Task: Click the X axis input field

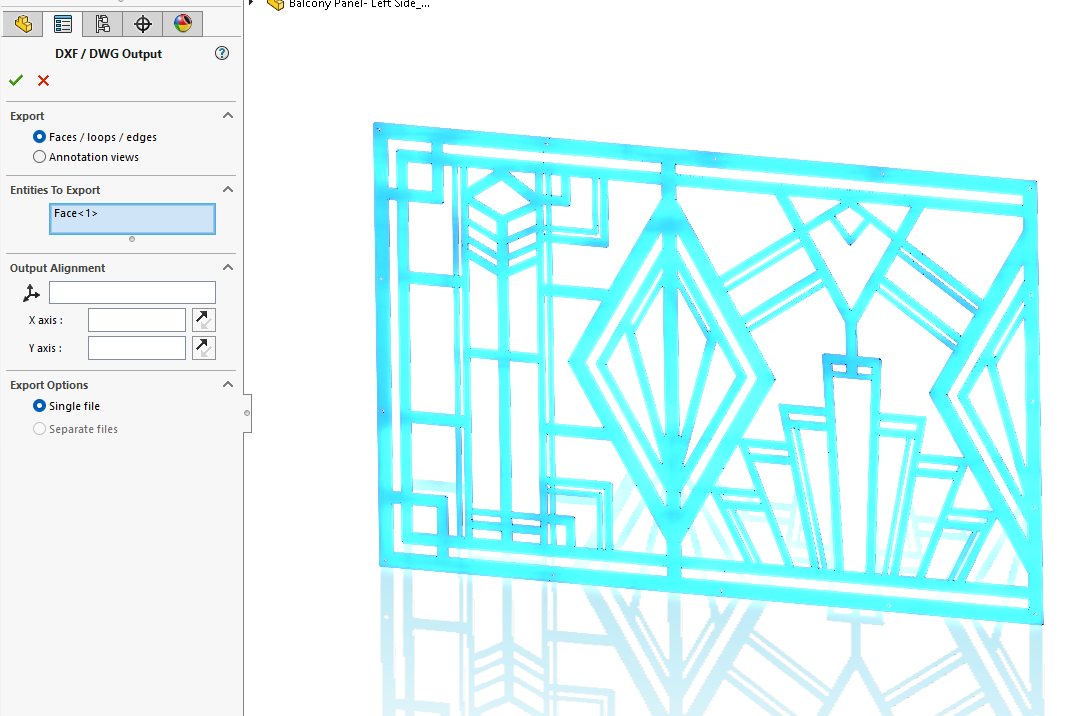Action: 136,319
